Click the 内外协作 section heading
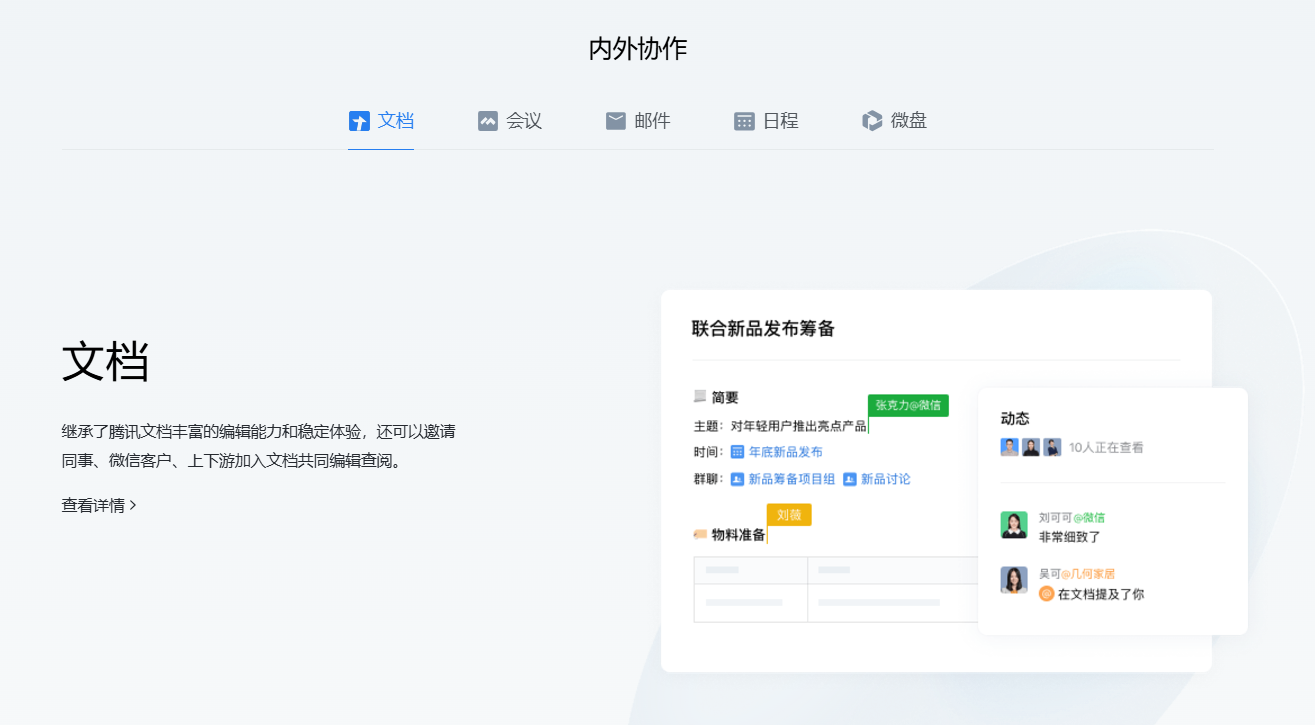Image resolution: width=1315 pixels, height=725 pixels. [x=638, y=48]
